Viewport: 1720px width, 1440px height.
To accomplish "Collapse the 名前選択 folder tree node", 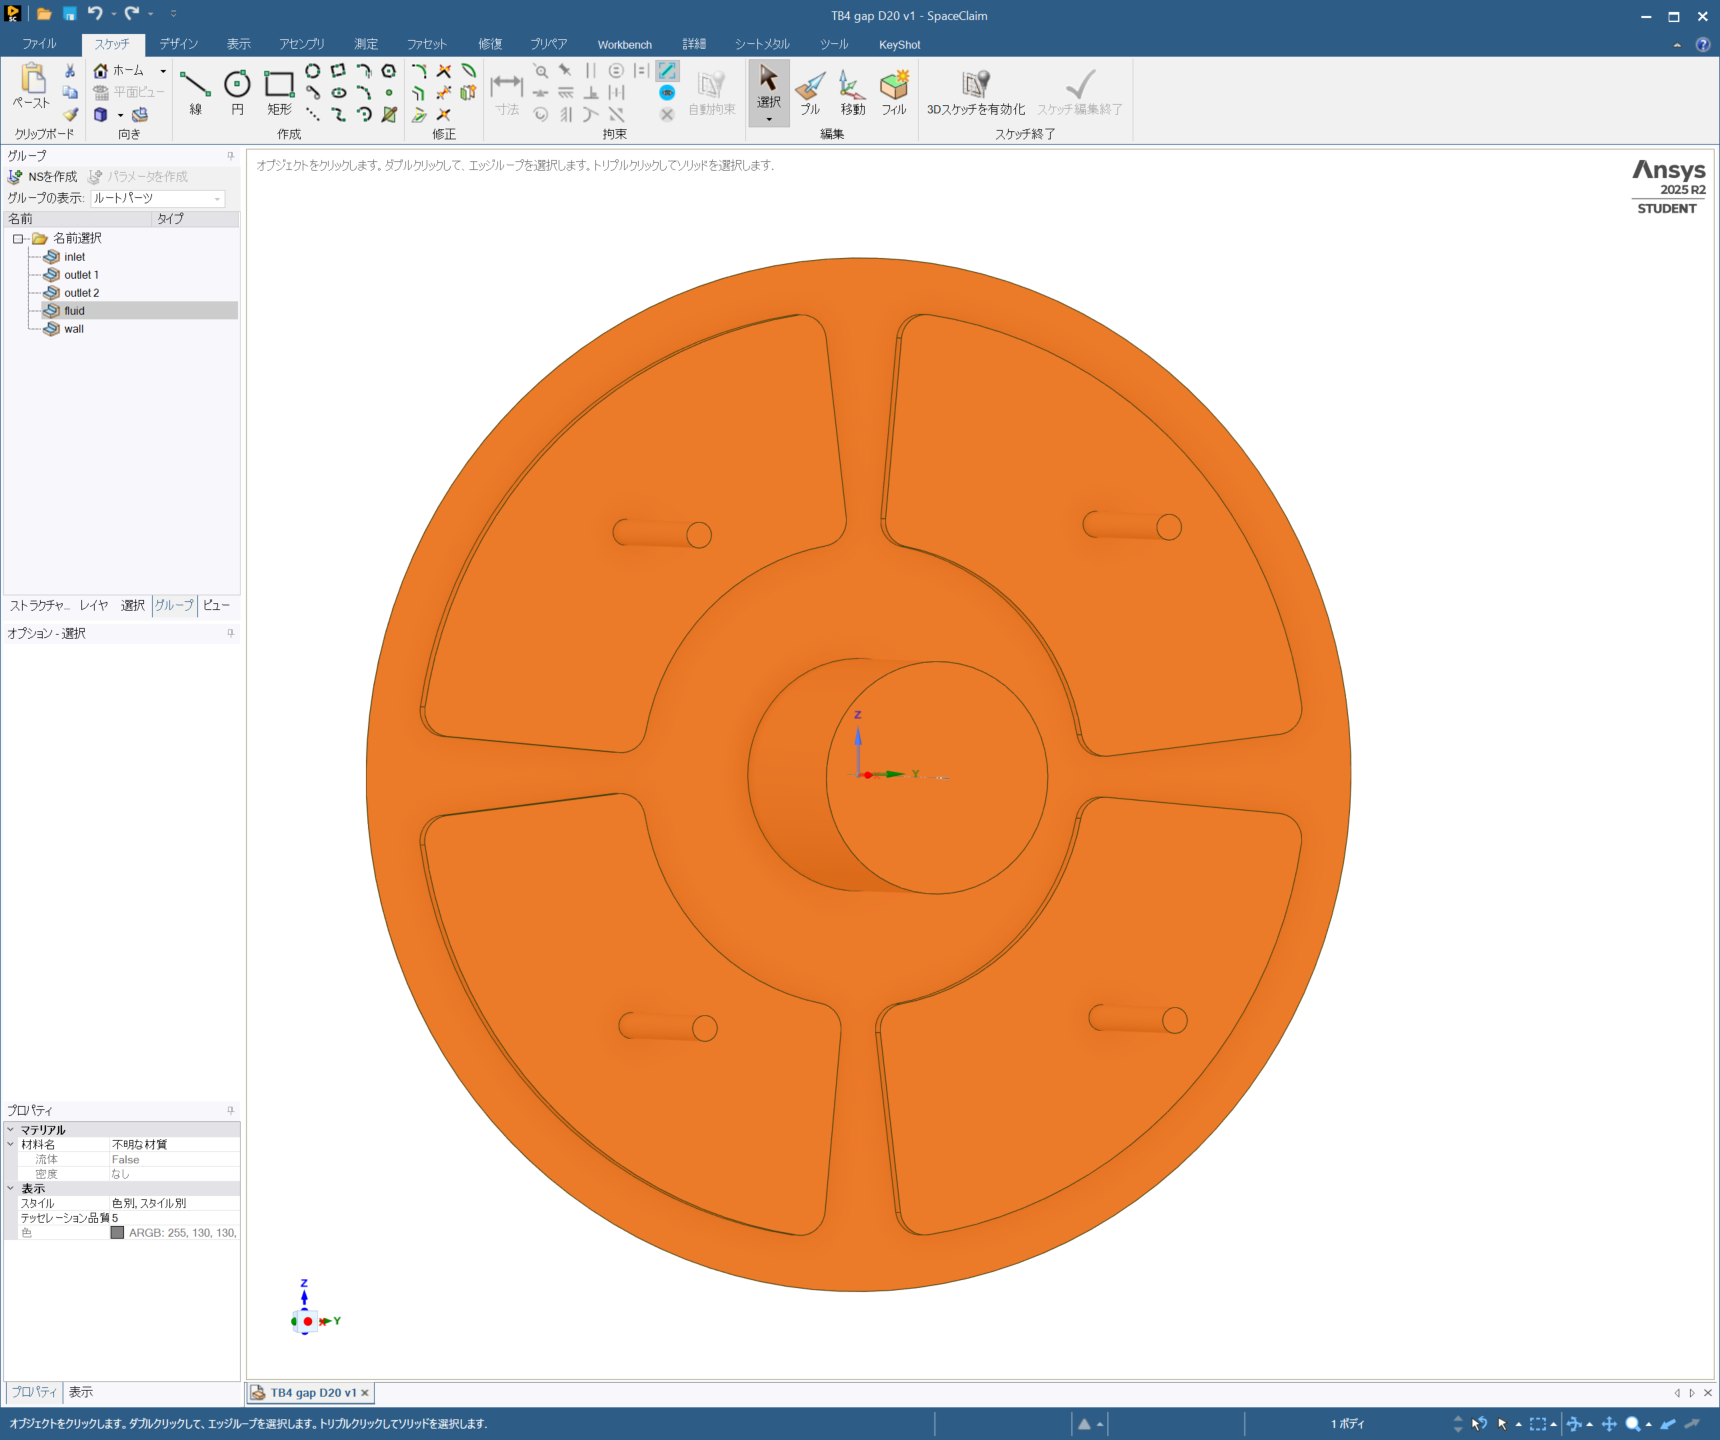I will 18,239.
